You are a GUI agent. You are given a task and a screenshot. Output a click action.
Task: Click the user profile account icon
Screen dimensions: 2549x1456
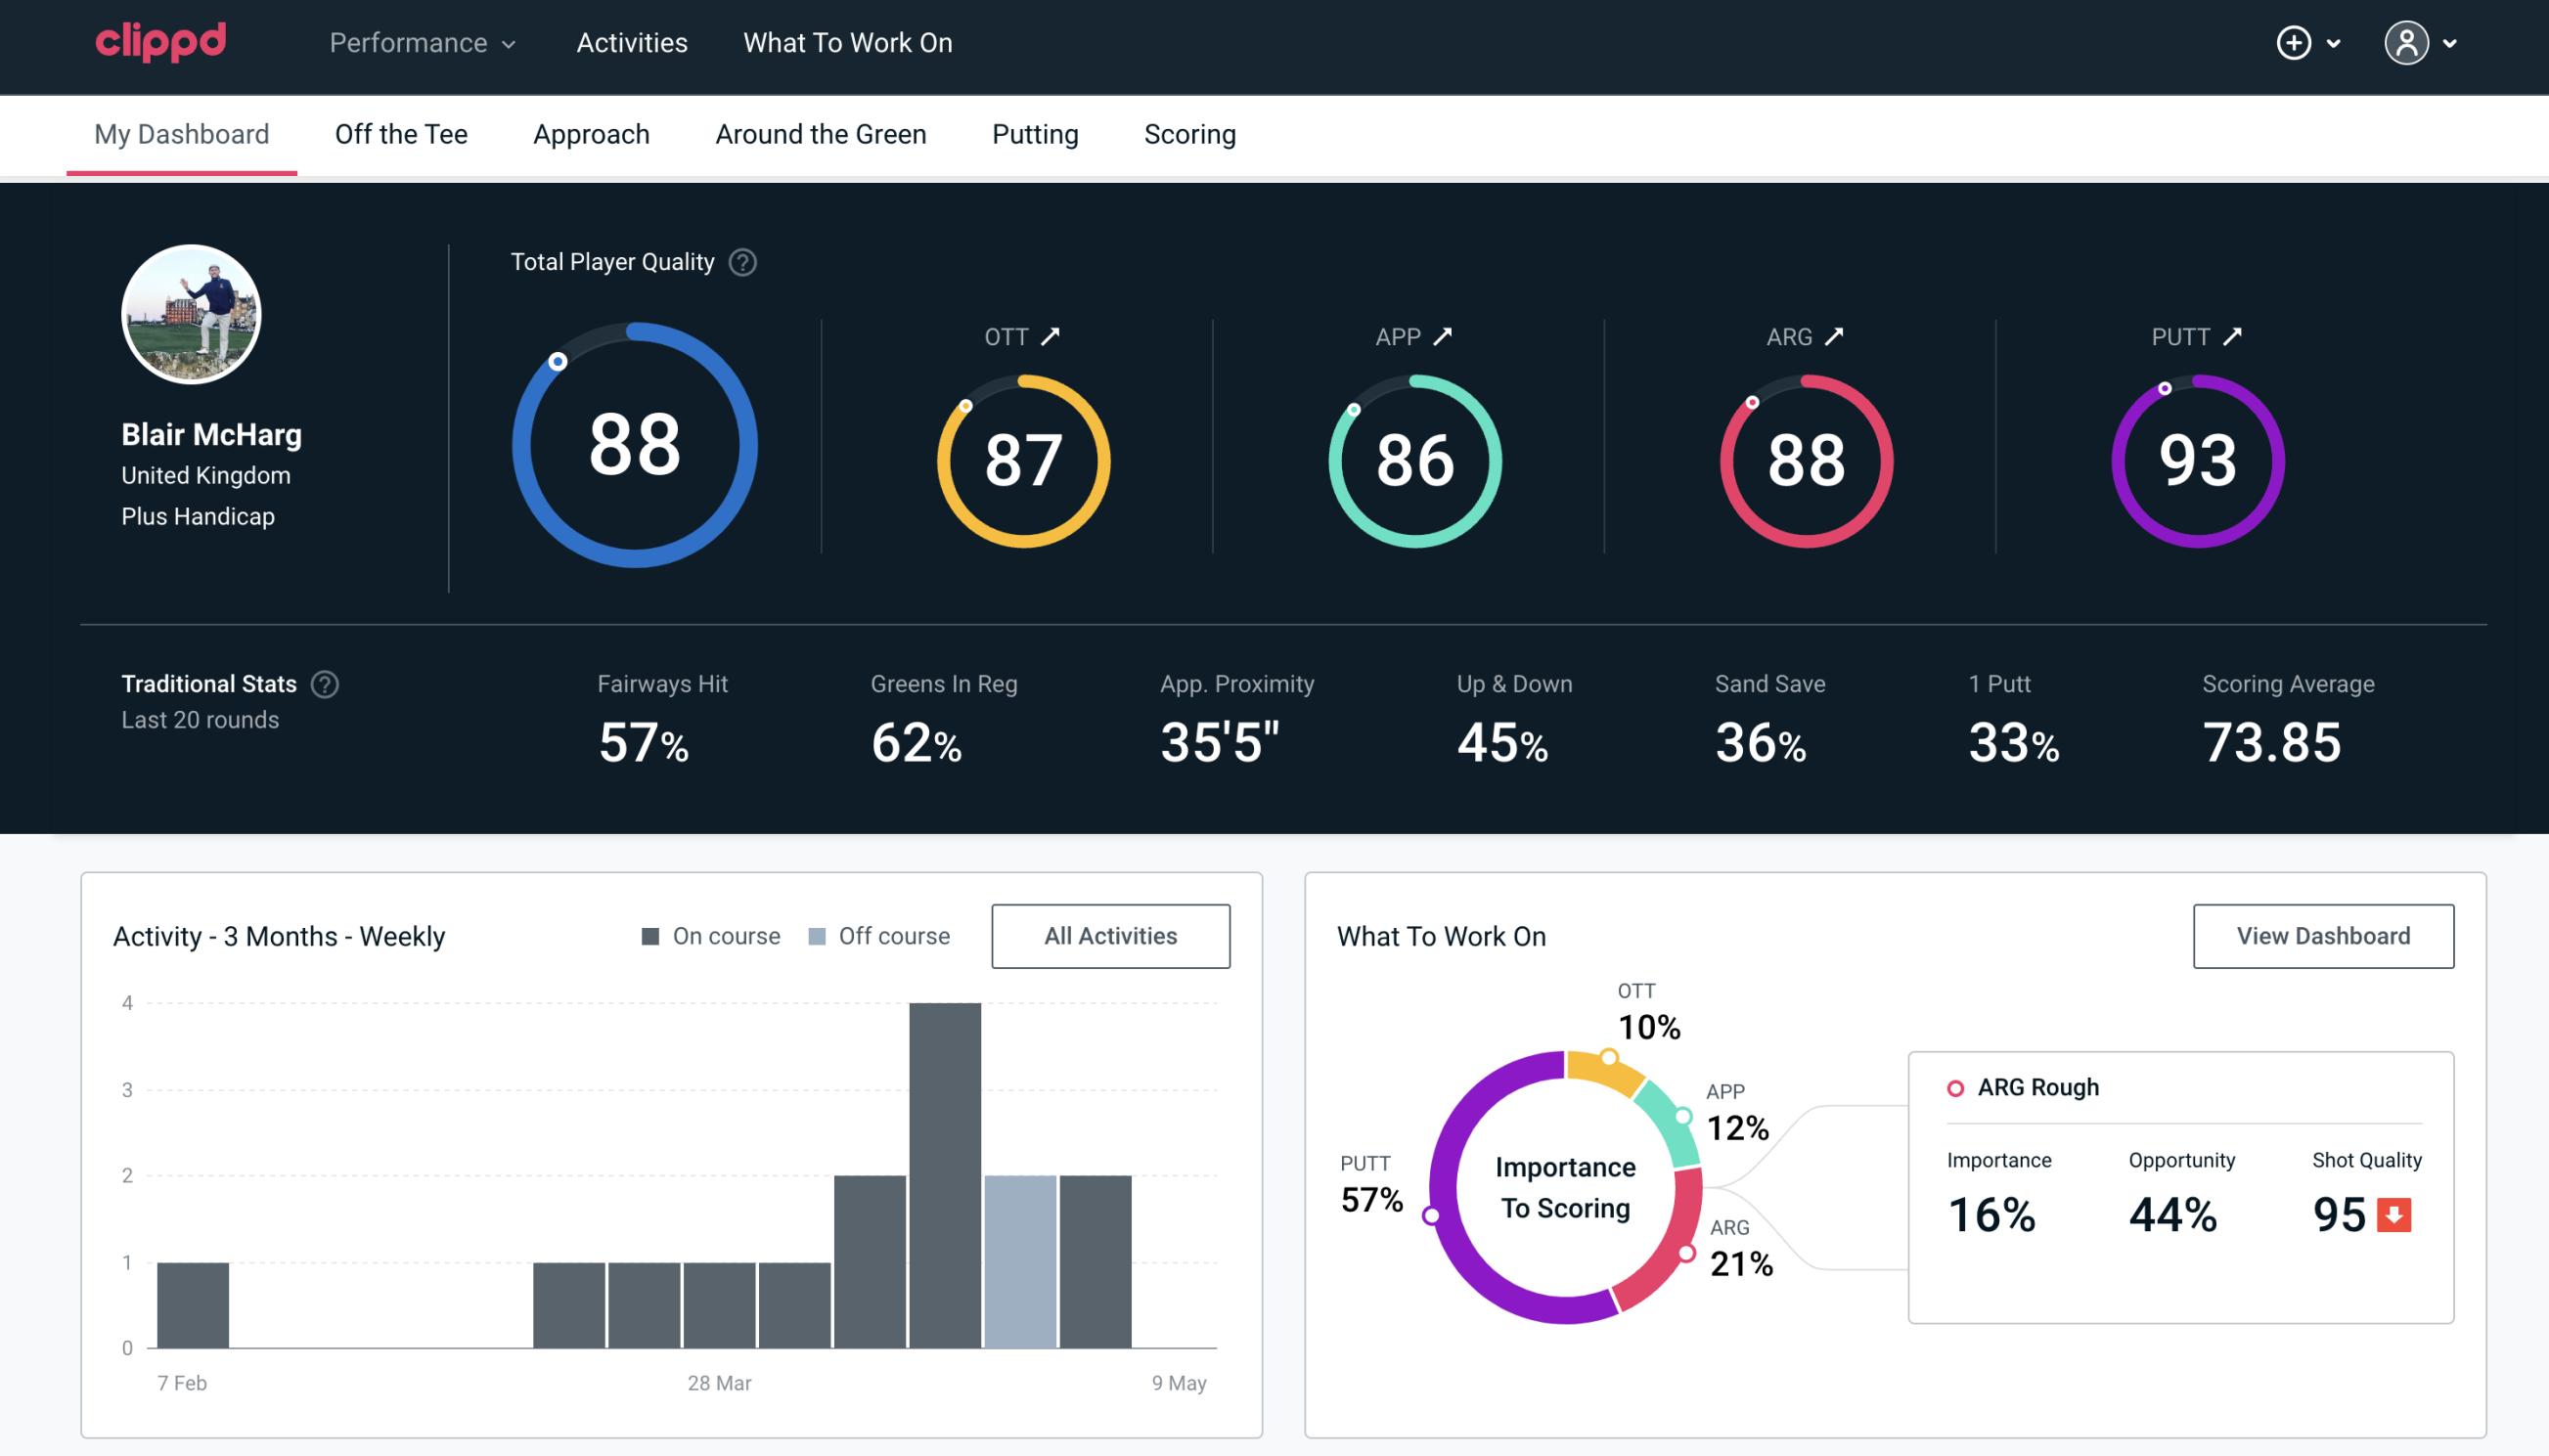click(x=2407, y=44)
